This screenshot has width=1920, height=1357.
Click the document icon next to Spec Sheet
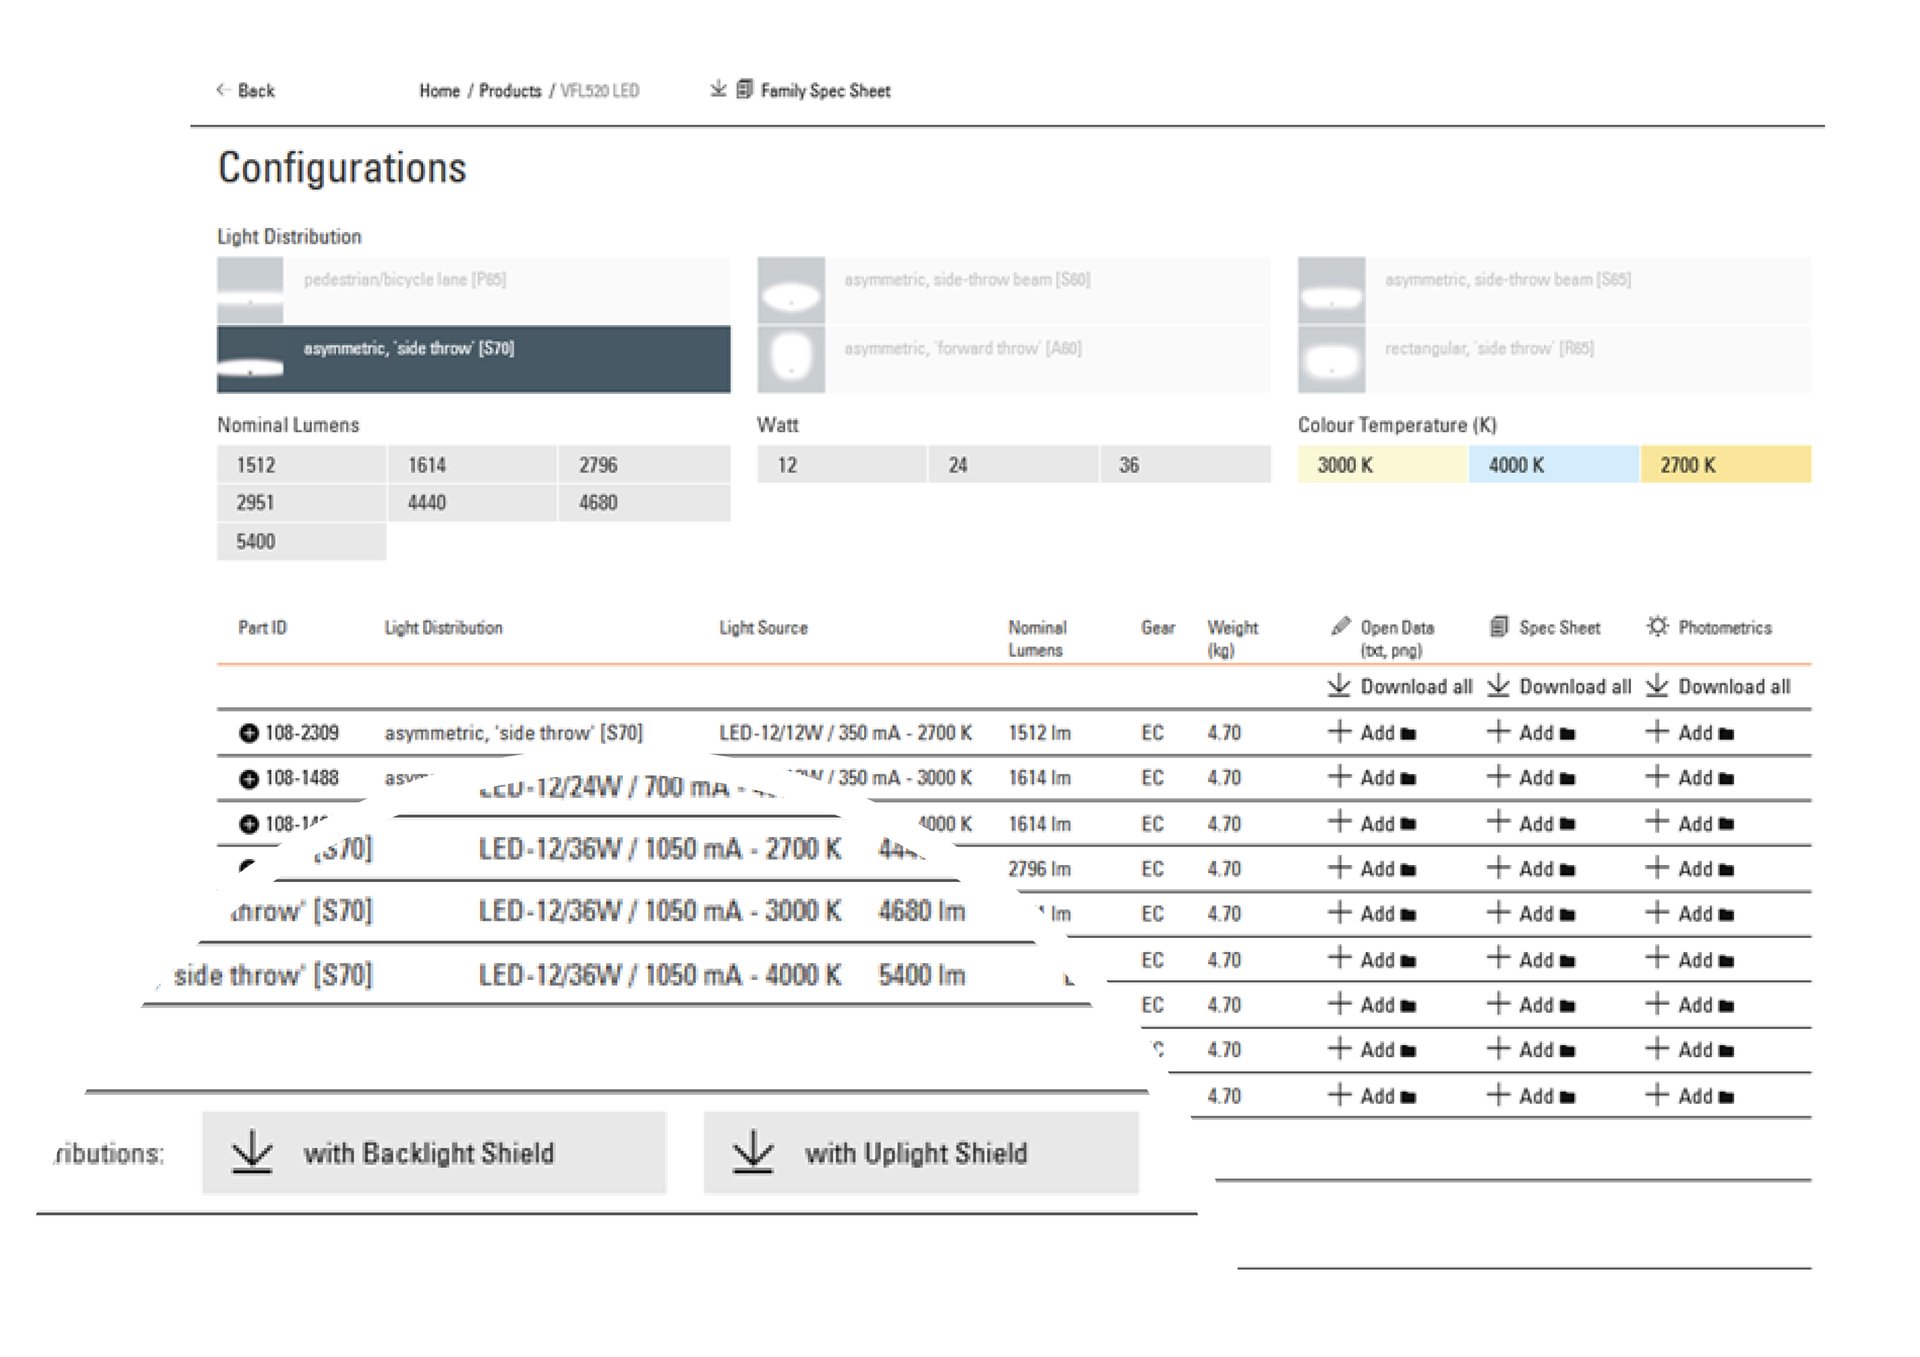[x=1498, y=628]
